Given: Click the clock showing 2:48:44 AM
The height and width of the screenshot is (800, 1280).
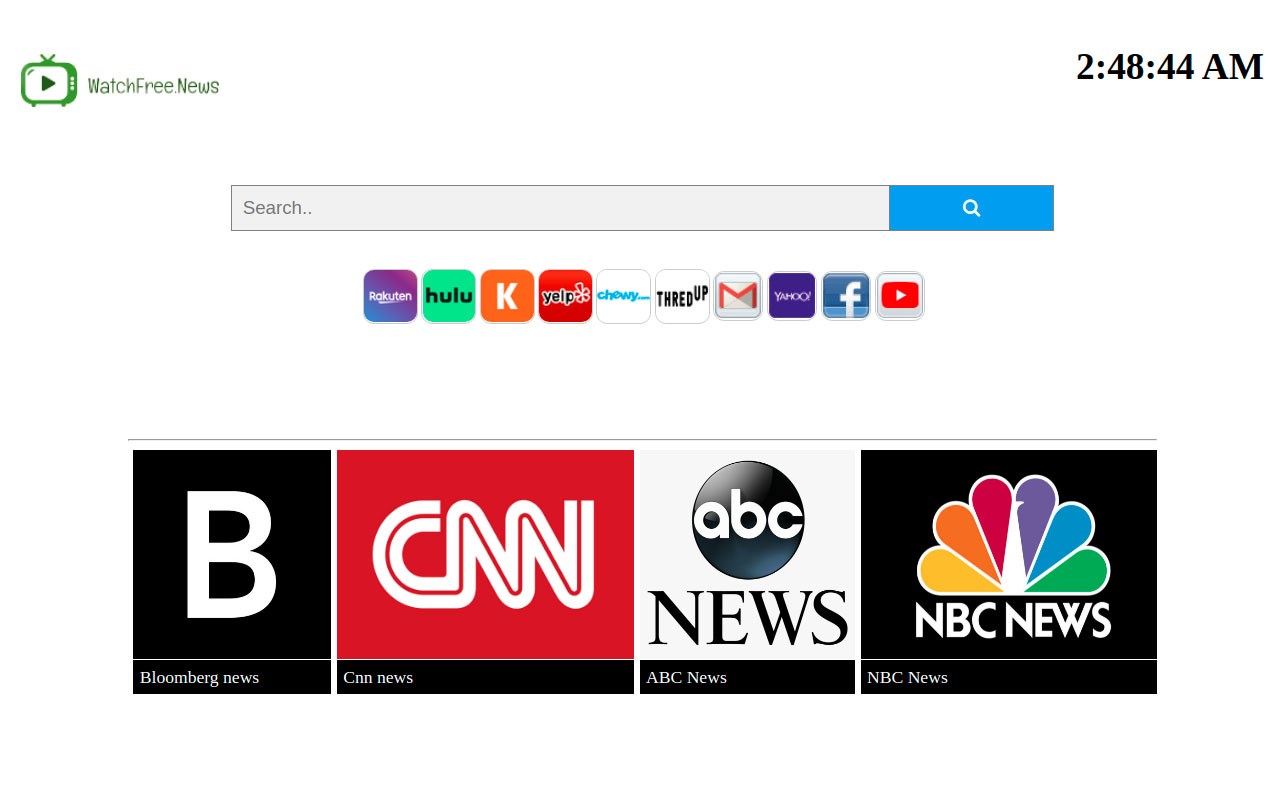Looking at the screenshot, I should [1169, 67].
